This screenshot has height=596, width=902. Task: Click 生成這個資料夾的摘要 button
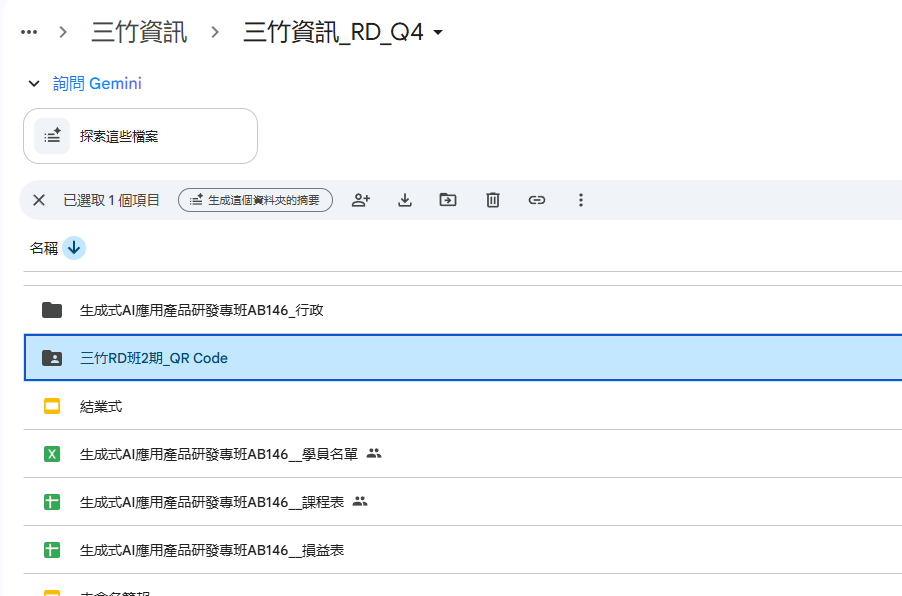(255, 200)
